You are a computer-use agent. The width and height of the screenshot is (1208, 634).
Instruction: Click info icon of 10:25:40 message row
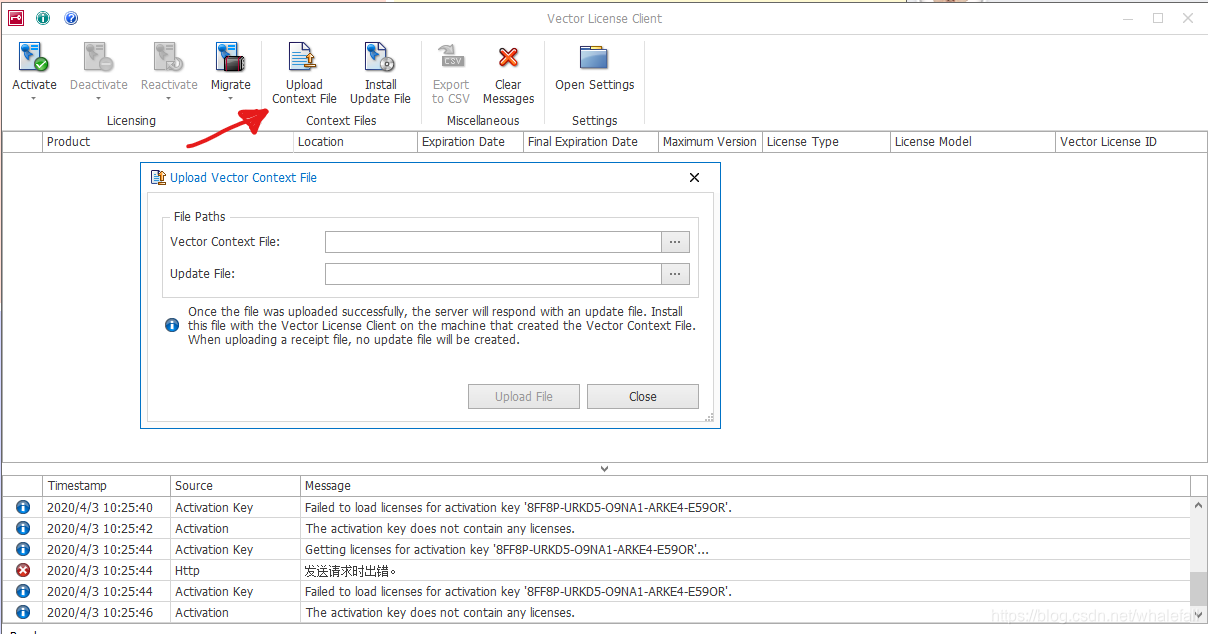pyautogui.click(x=23, y=507)
